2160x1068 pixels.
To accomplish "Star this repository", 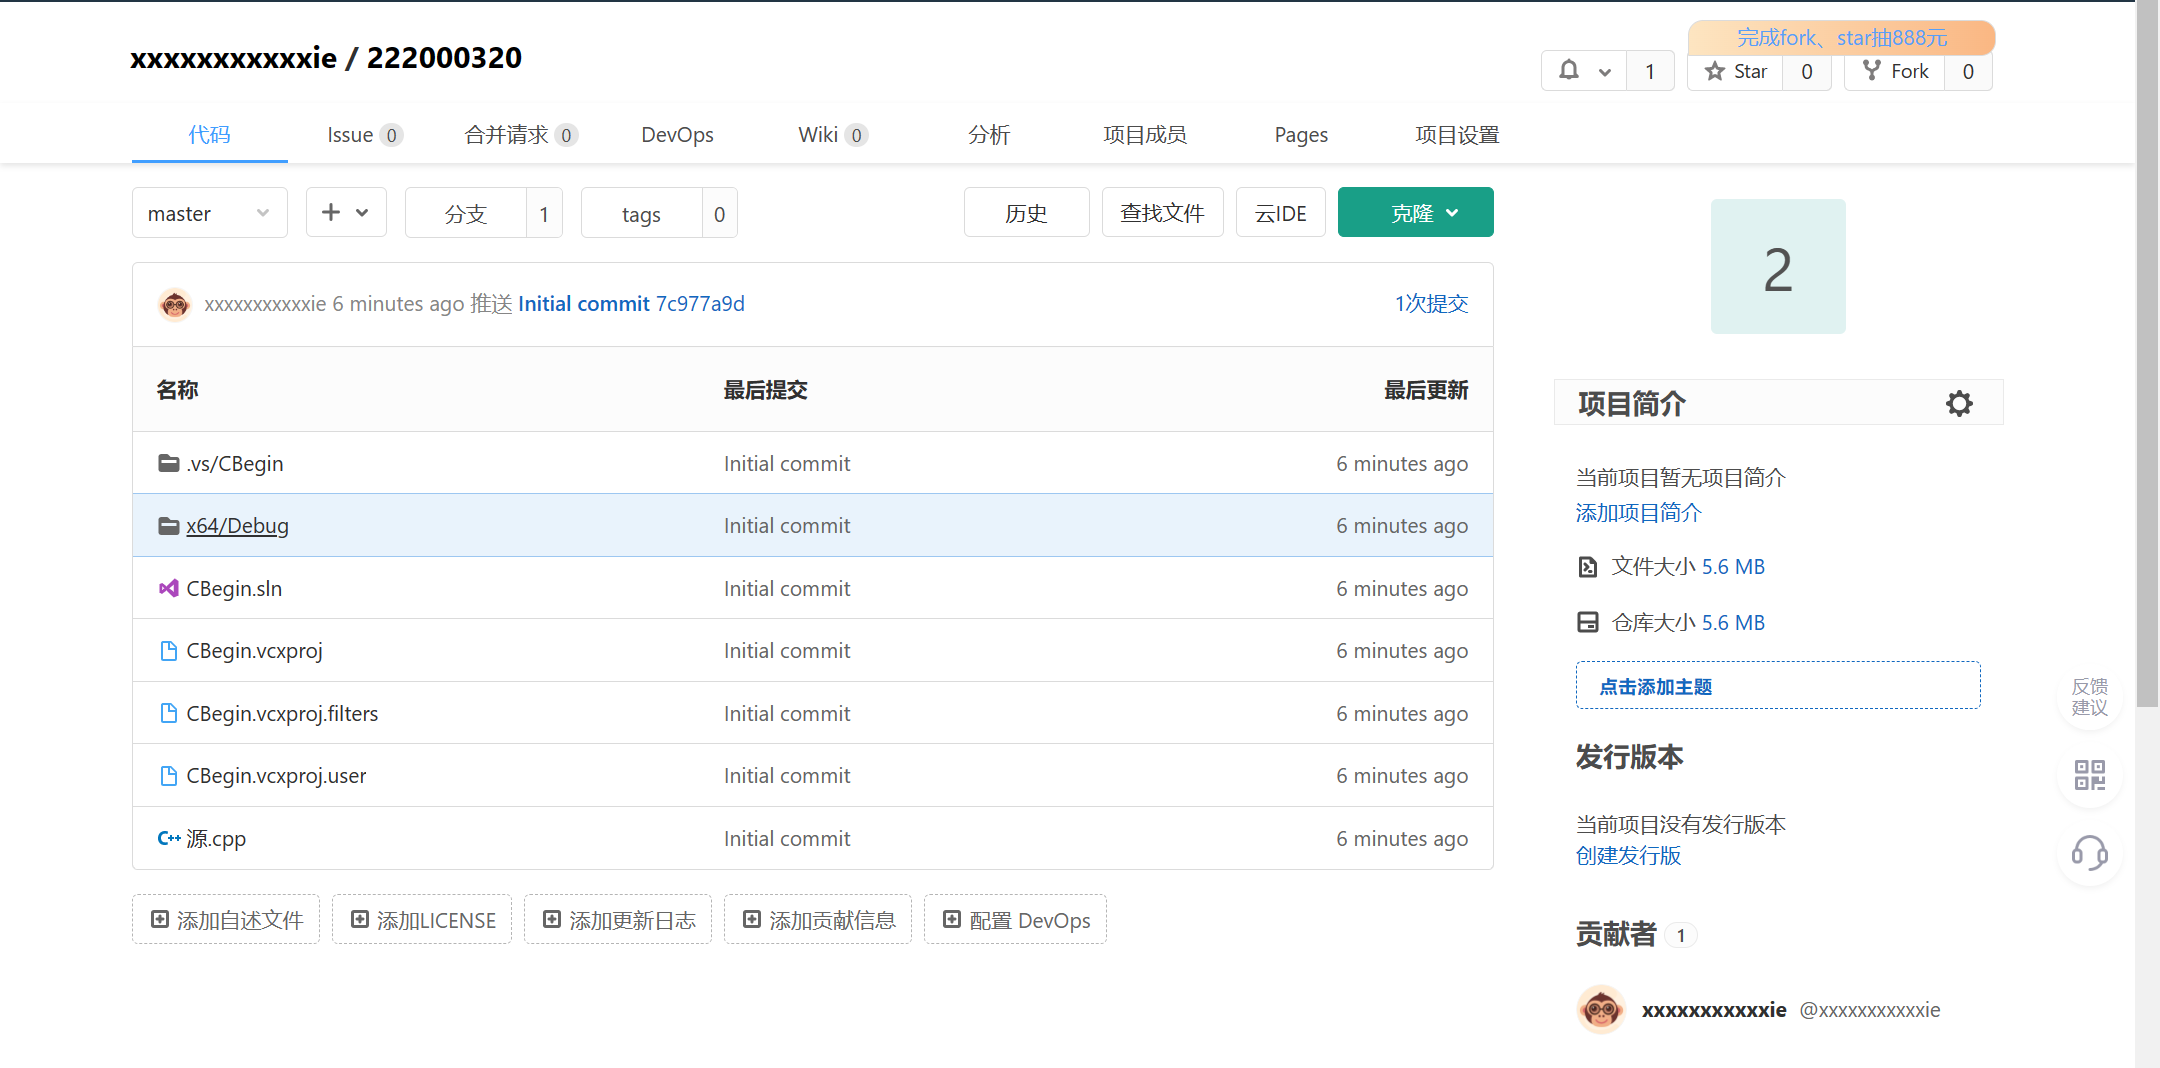I will (1736, 71).
